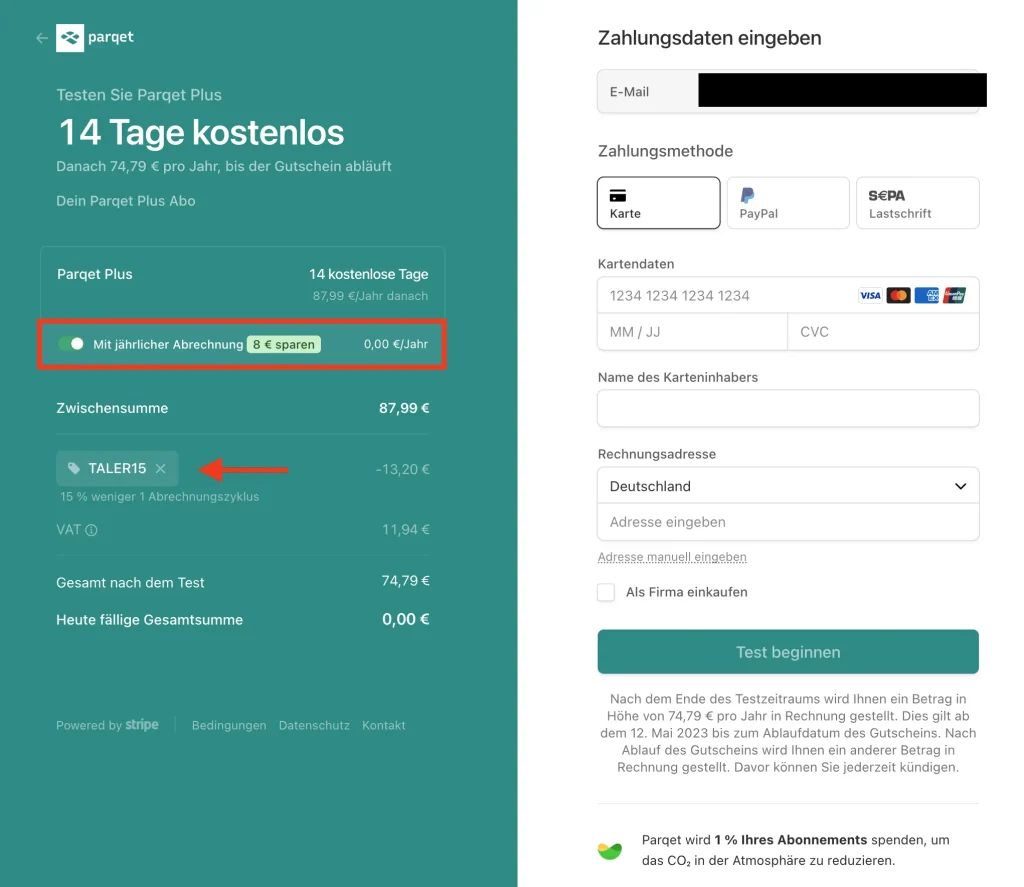Remove the TALER15 coupon with the X

click(161, 468)
